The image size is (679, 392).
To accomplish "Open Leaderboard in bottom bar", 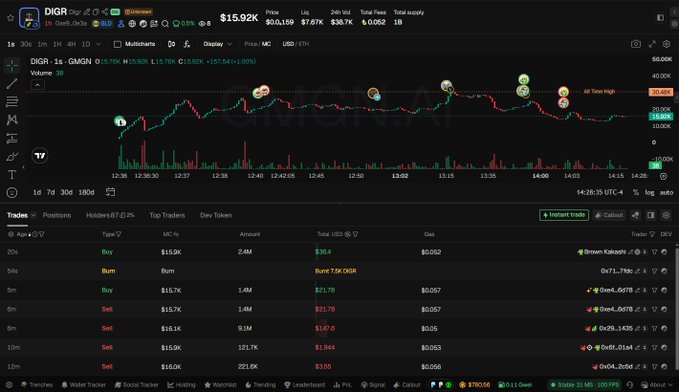I will point(304,385).
